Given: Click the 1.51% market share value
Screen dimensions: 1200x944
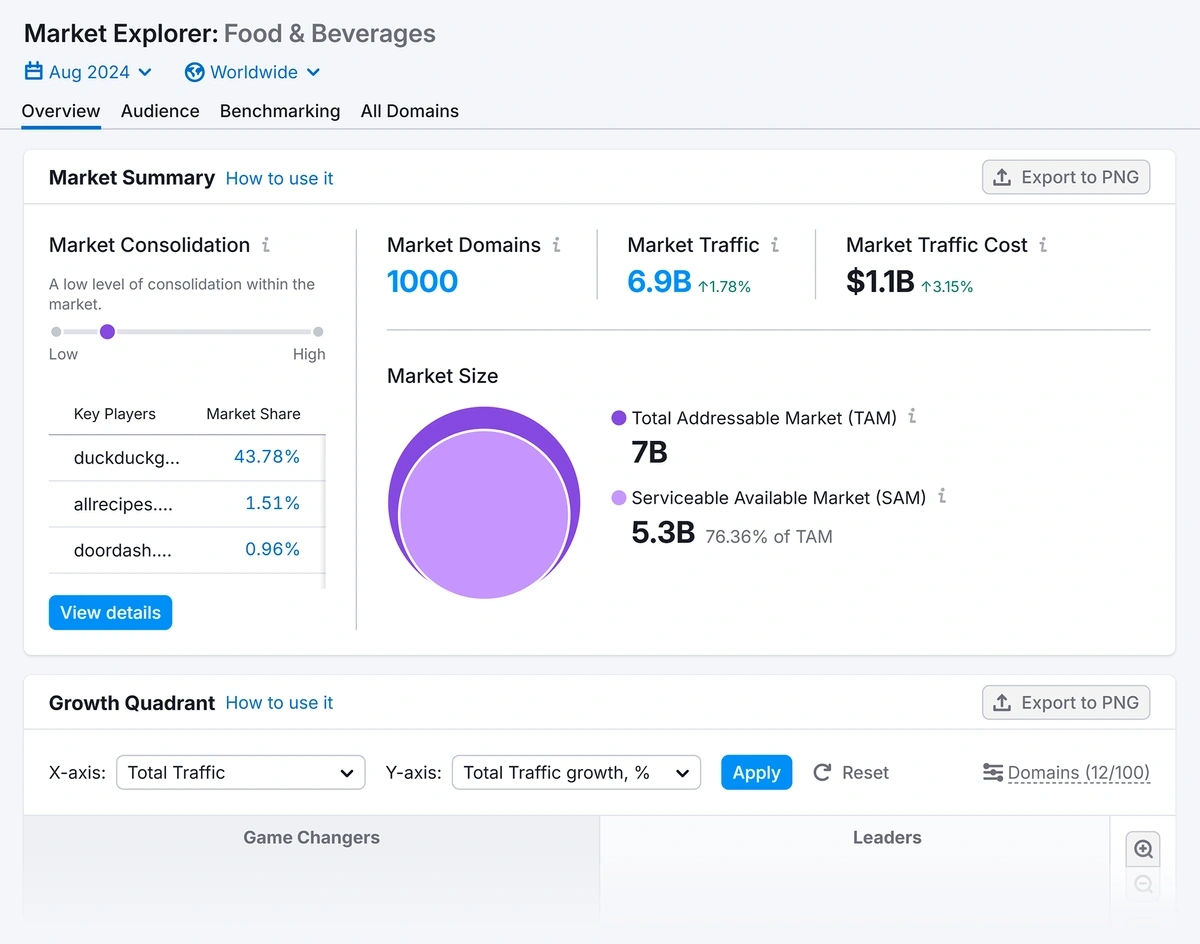Looking at the screenshot, I should point(273,503).
